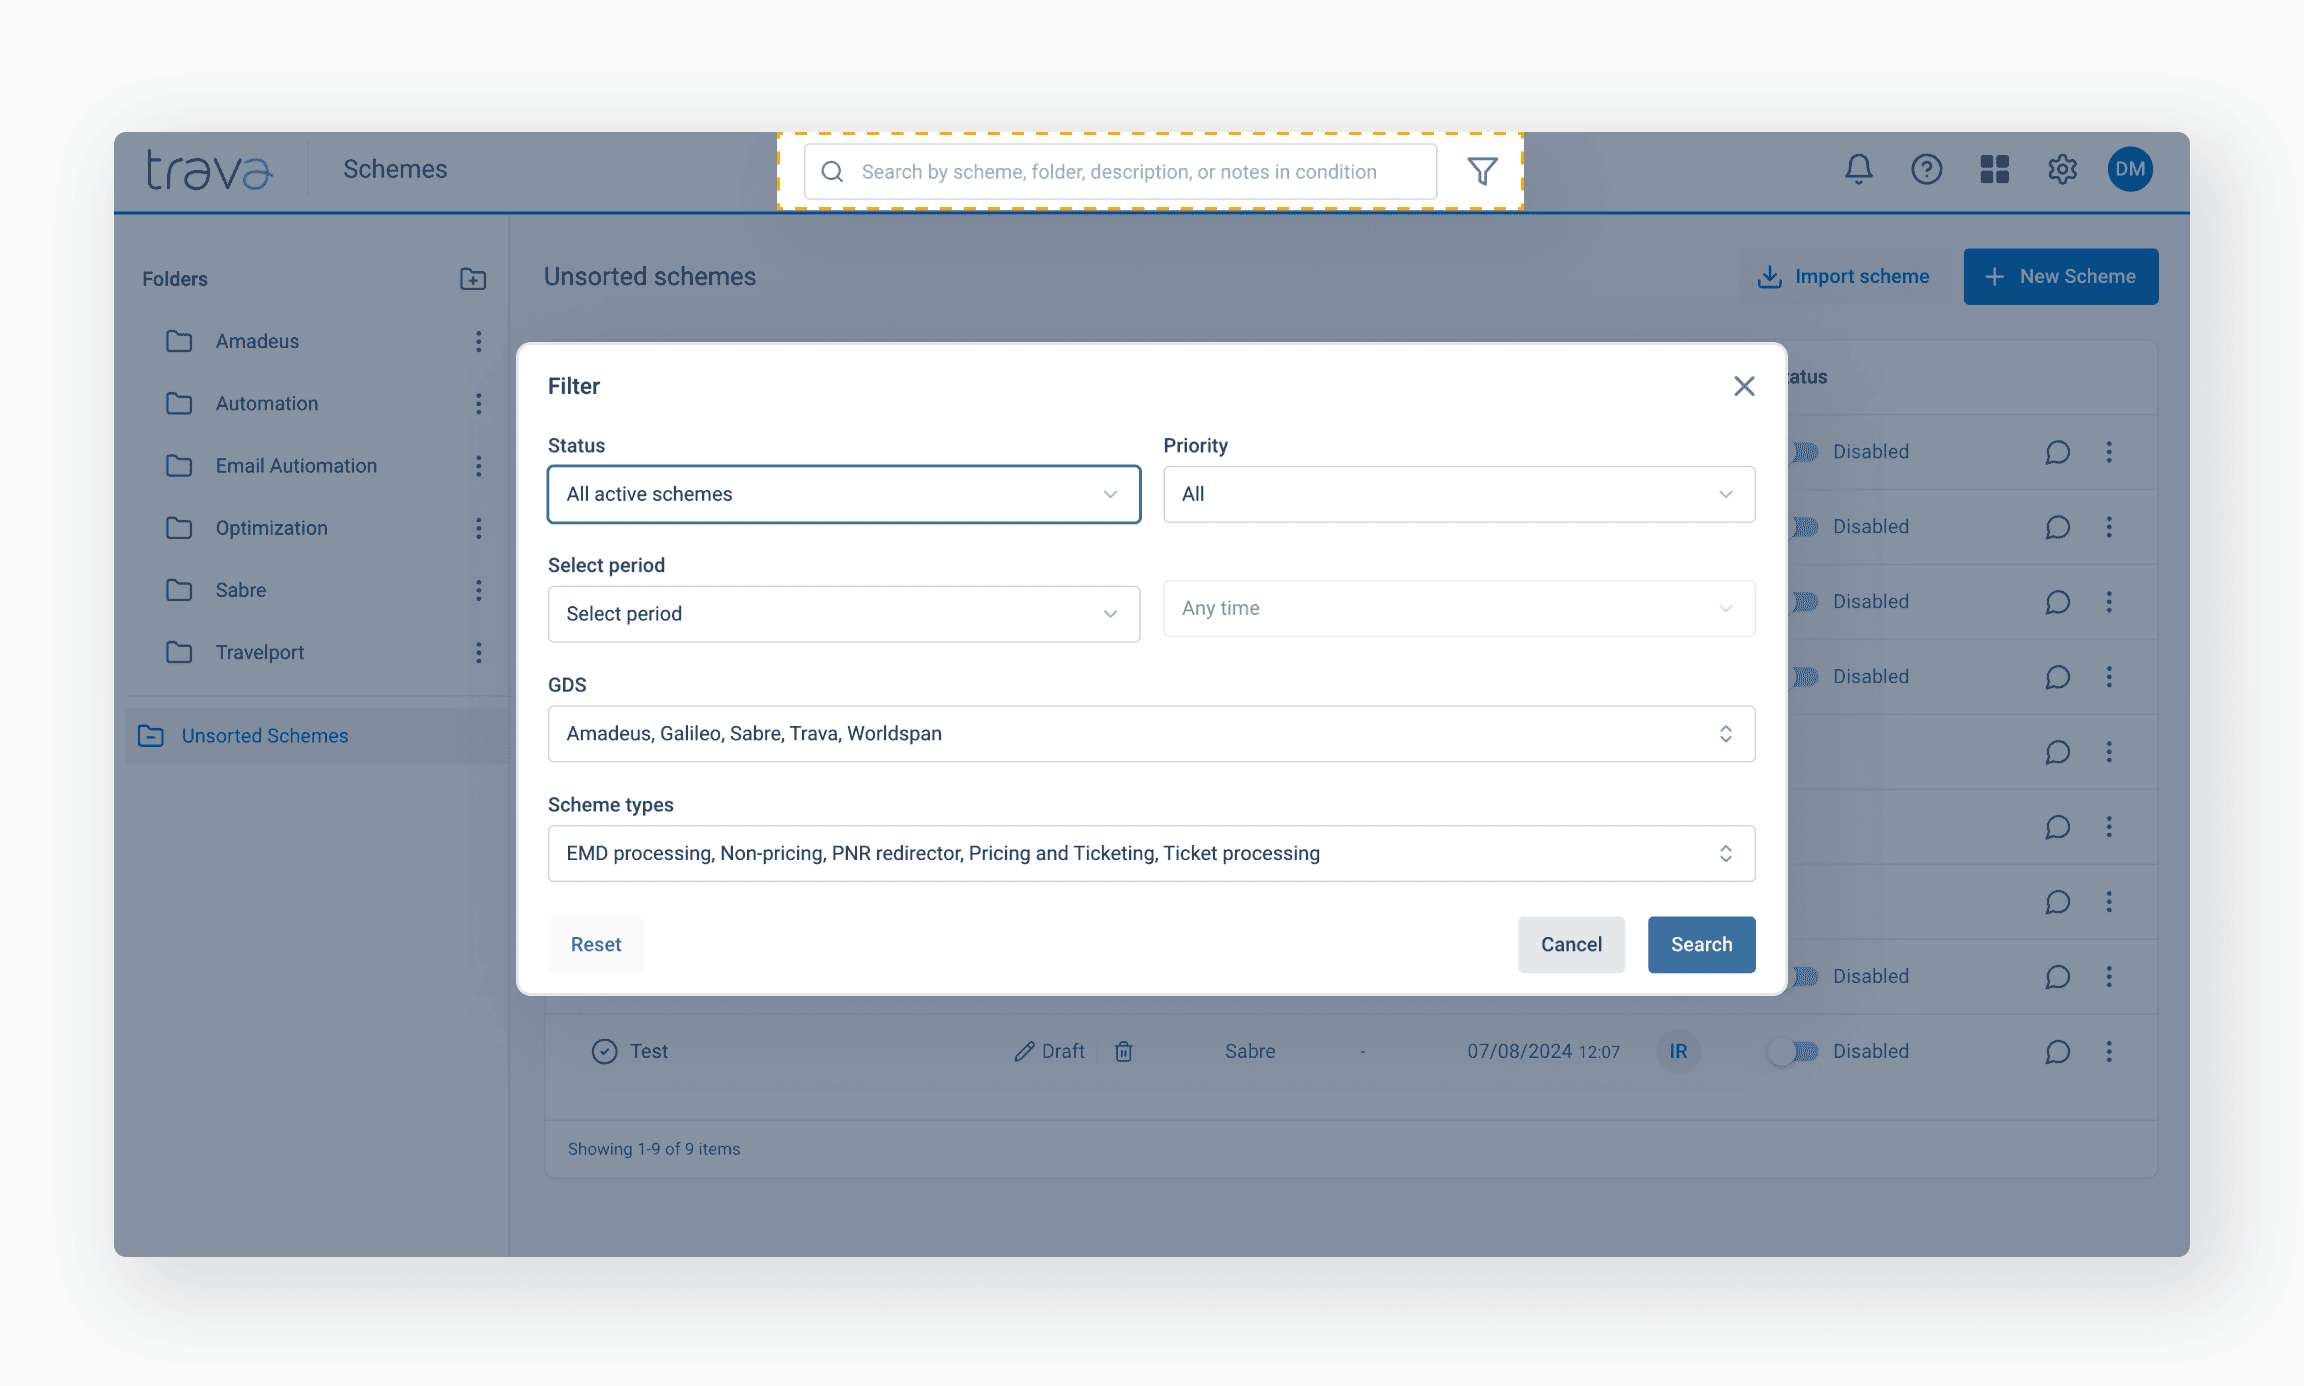Click the Reset filter button
The width and height of the screenshot is (2304, 1386).
596,944
